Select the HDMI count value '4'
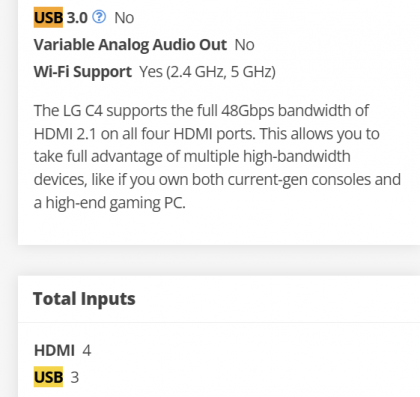This screenshot has width=420, height=397. pos(87,350)
